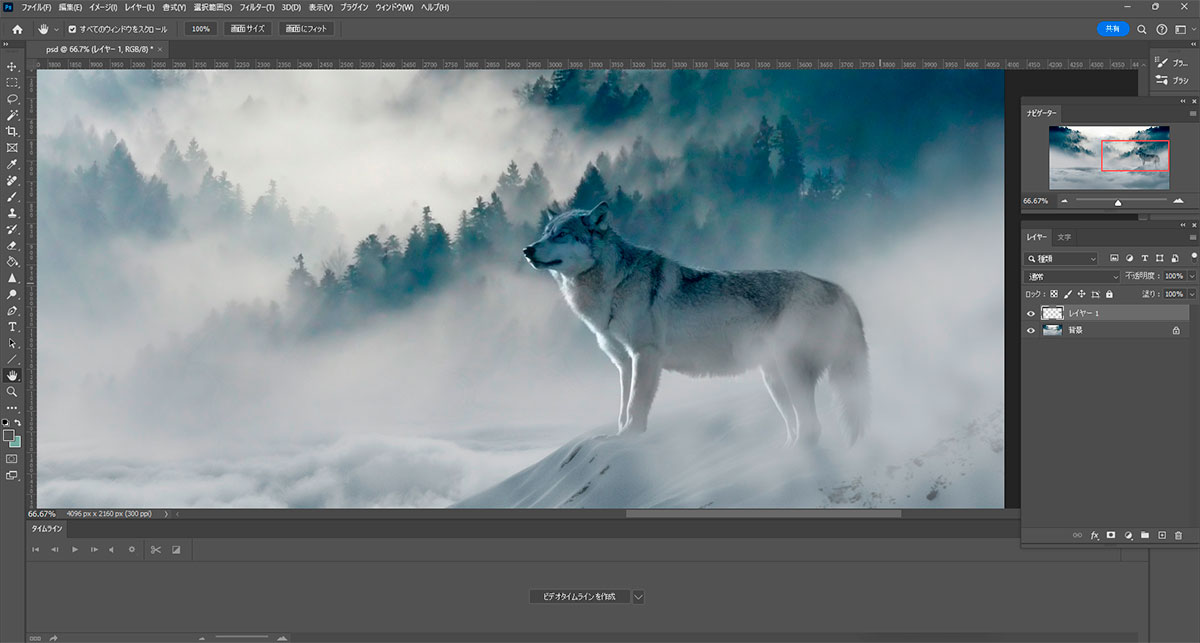Open the フィルター(T) menu
The height and width of the screenshot is (643, 1200).
(x=257, y=8)
